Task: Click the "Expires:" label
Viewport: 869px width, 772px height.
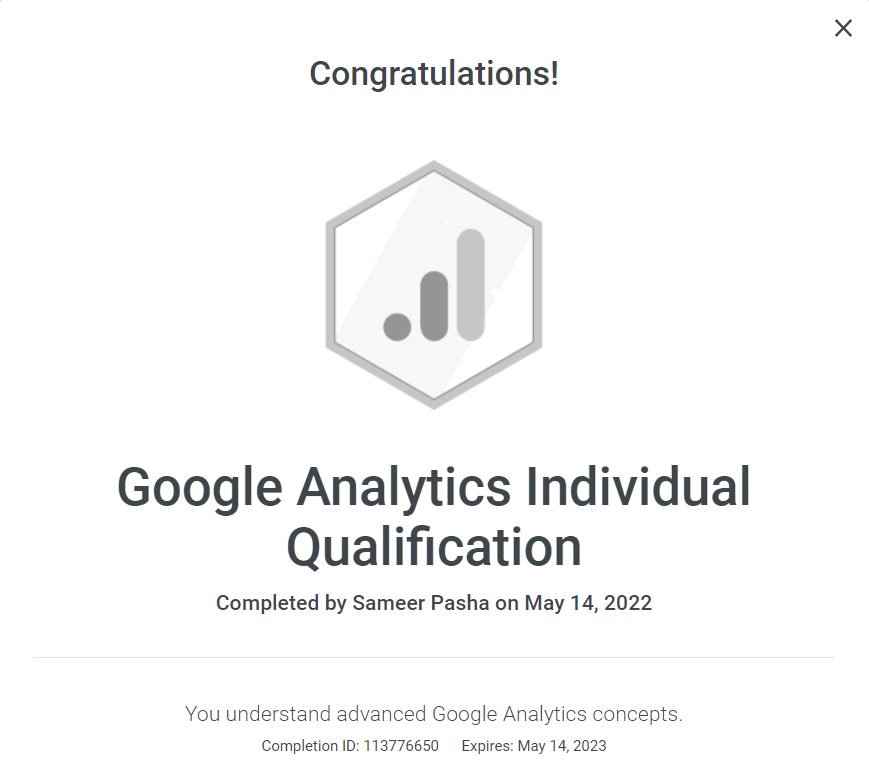Action: click(487, 746)
